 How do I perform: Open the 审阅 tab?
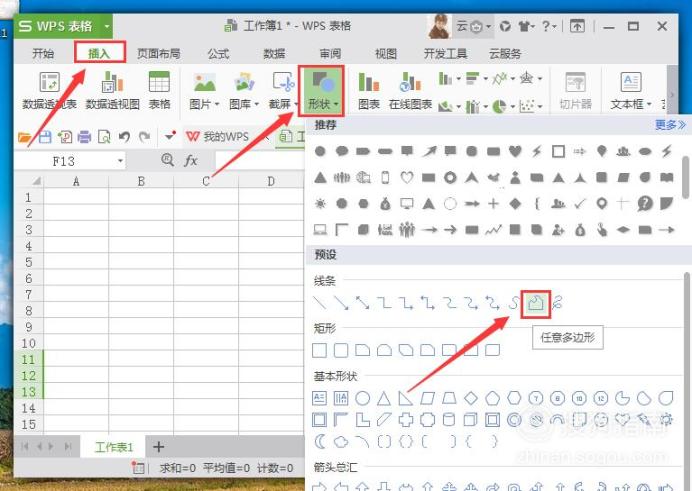click(330, 53)
